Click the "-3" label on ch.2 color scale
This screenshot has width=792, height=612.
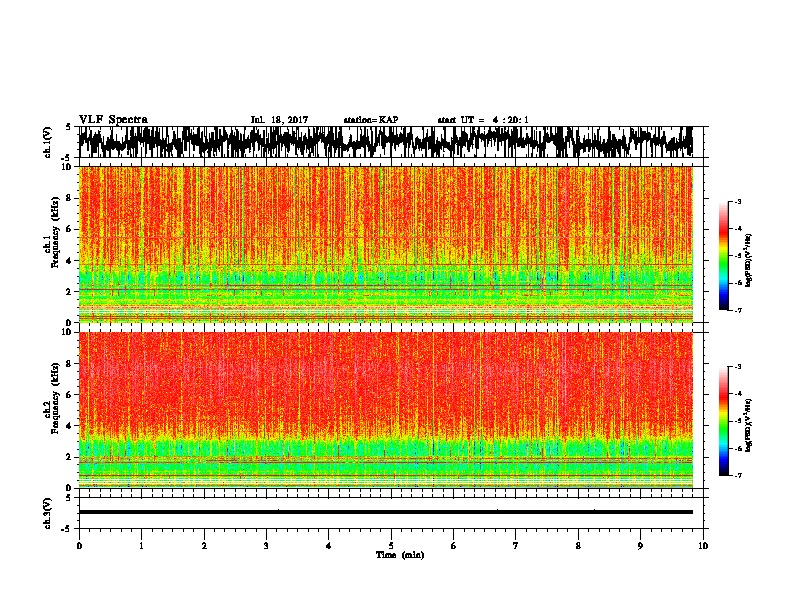pos(737,367)
